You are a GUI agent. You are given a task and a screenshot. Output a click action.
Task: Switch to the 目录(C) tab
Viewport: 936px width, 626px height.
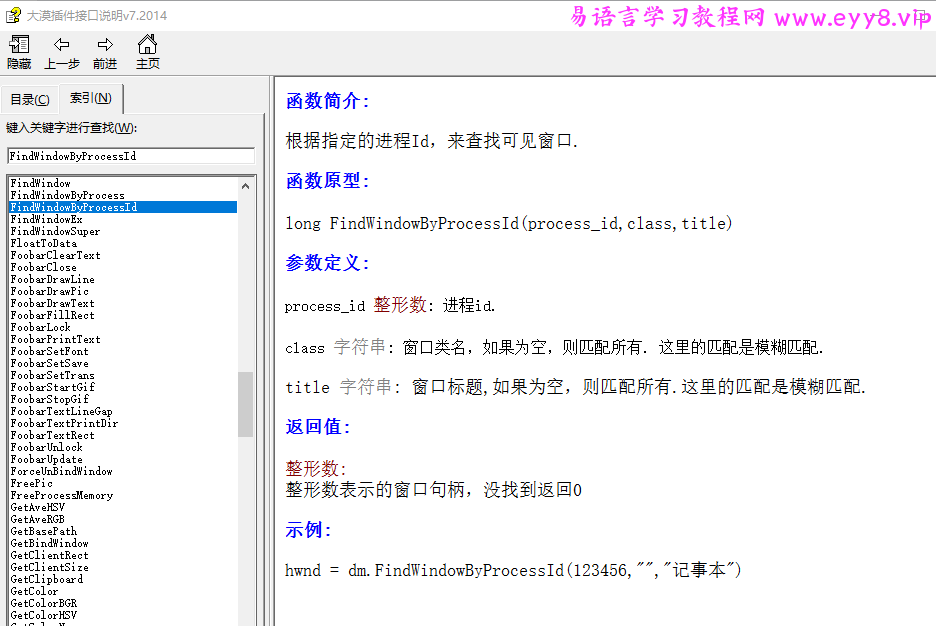[x=29, y=99]
